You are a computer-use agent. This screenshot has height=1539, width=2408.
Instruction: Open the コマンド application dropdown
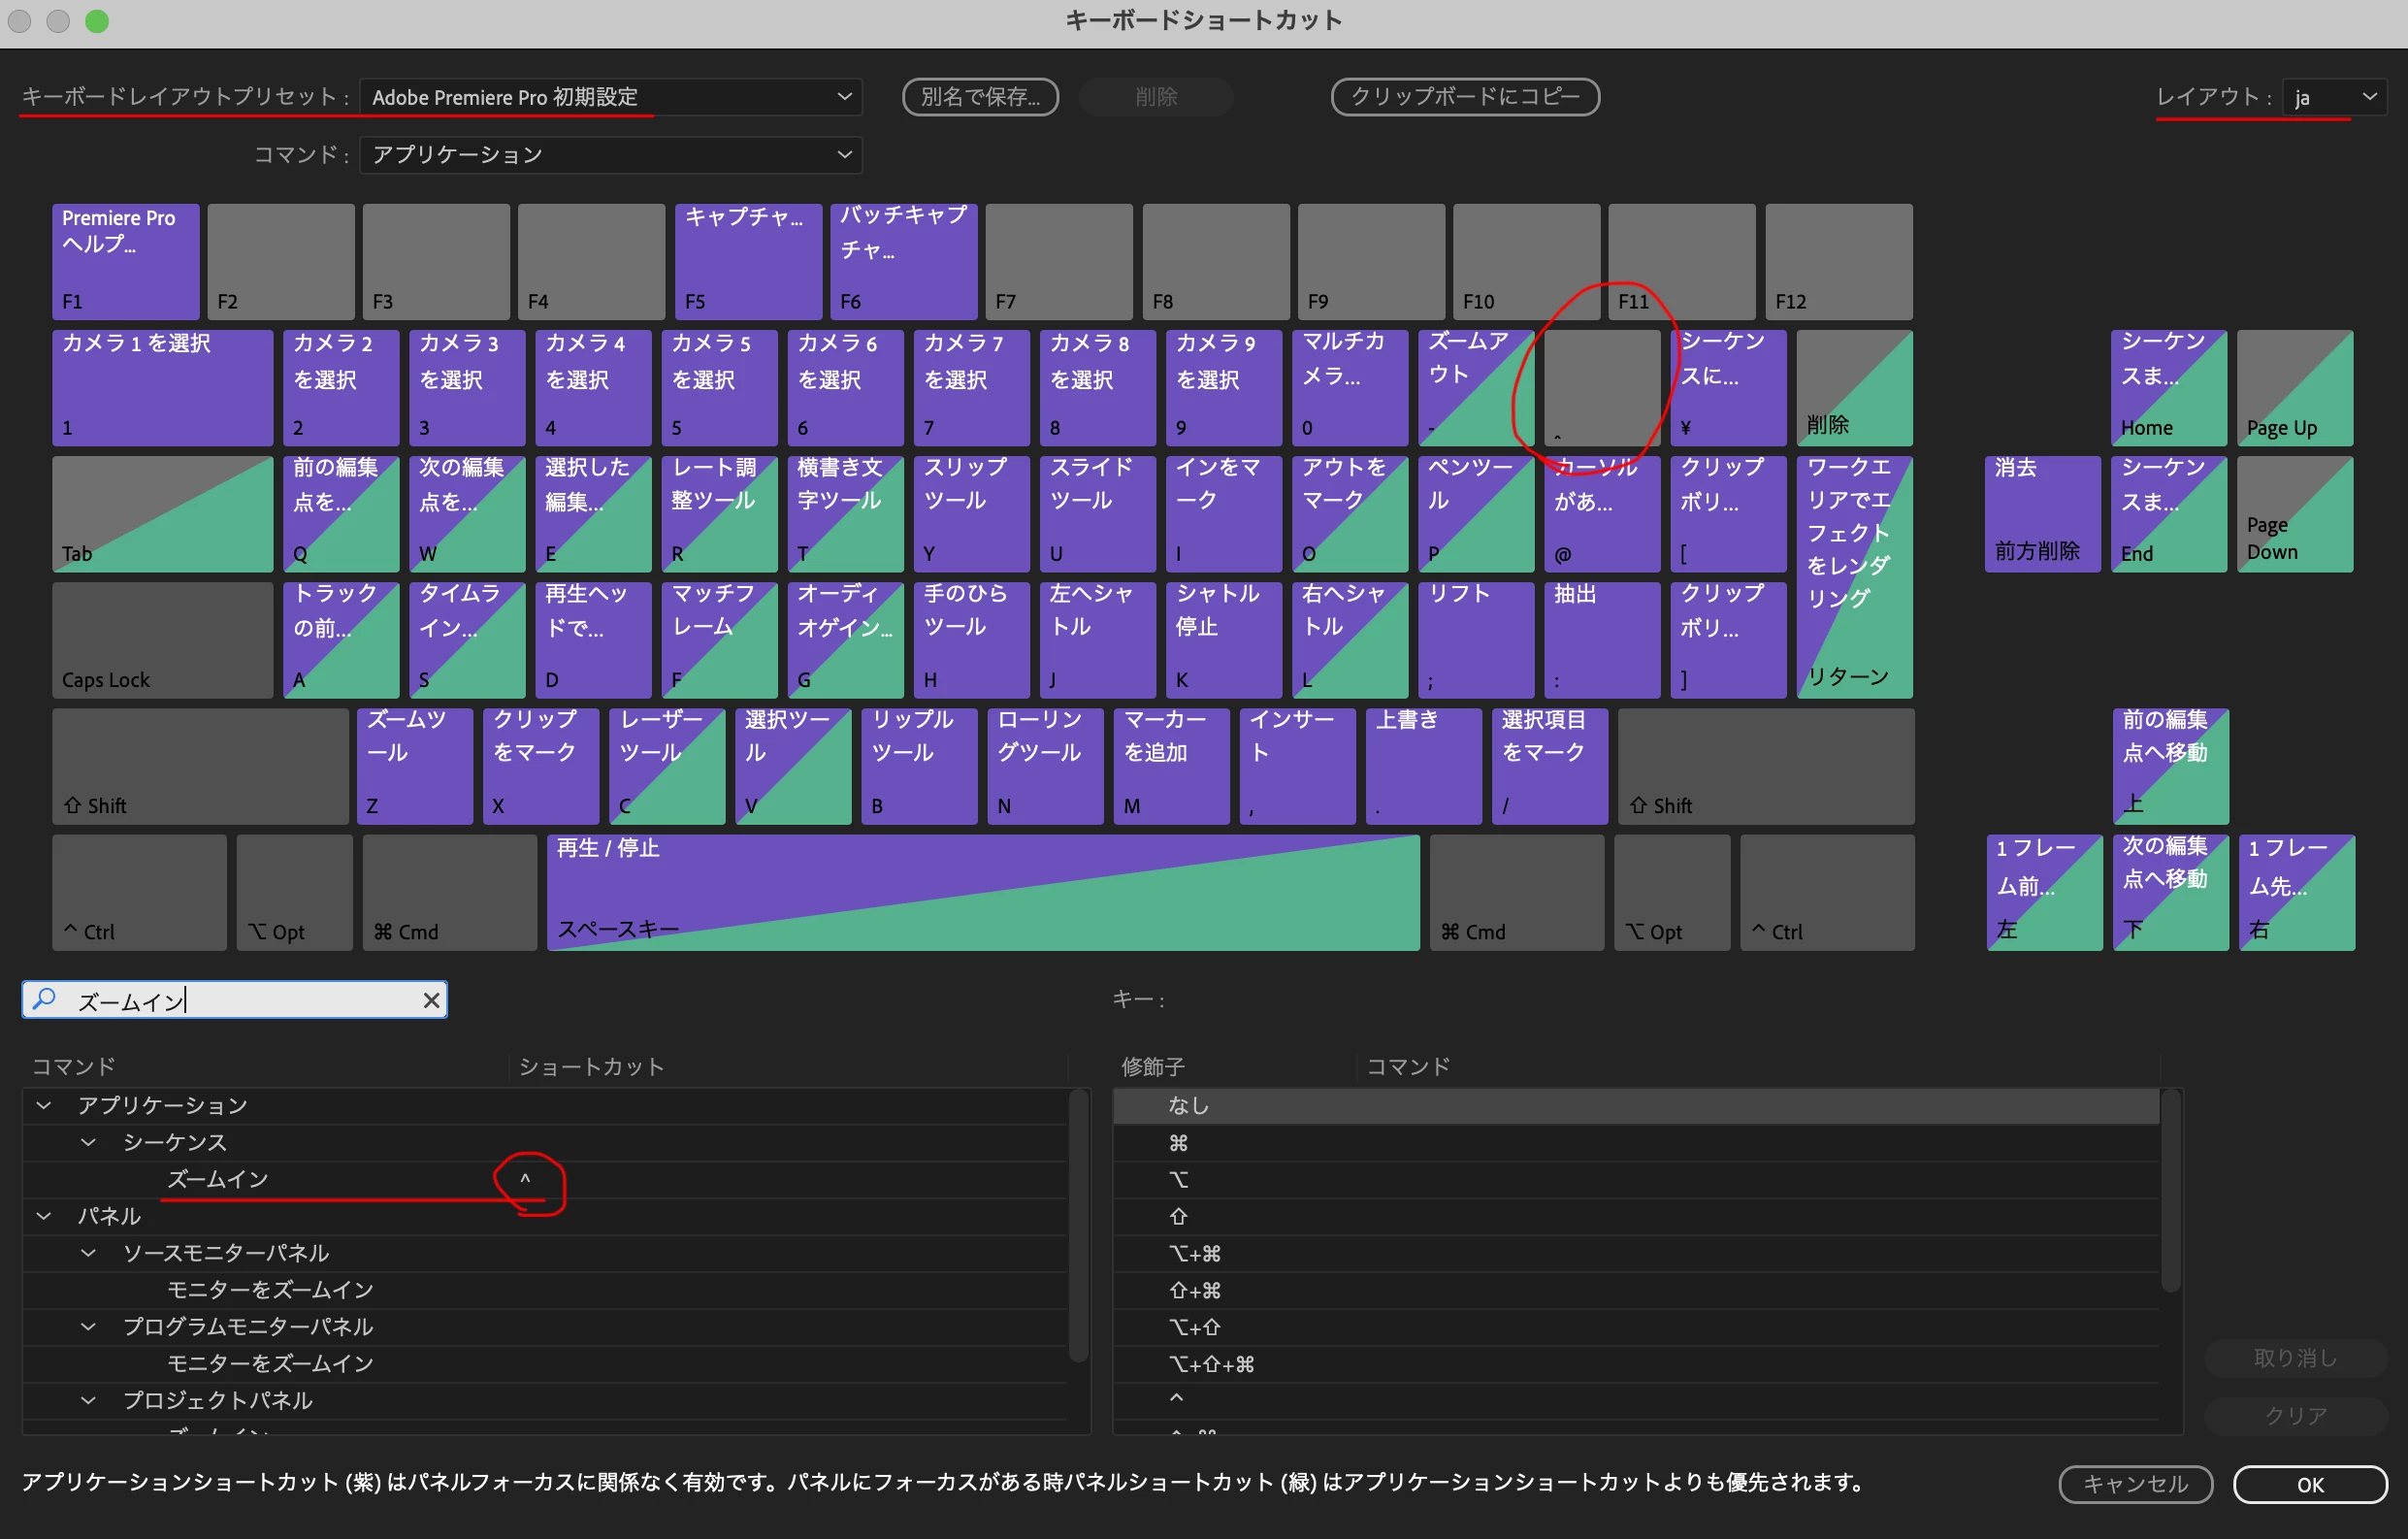pyautogui.click(x=610, y=154)
